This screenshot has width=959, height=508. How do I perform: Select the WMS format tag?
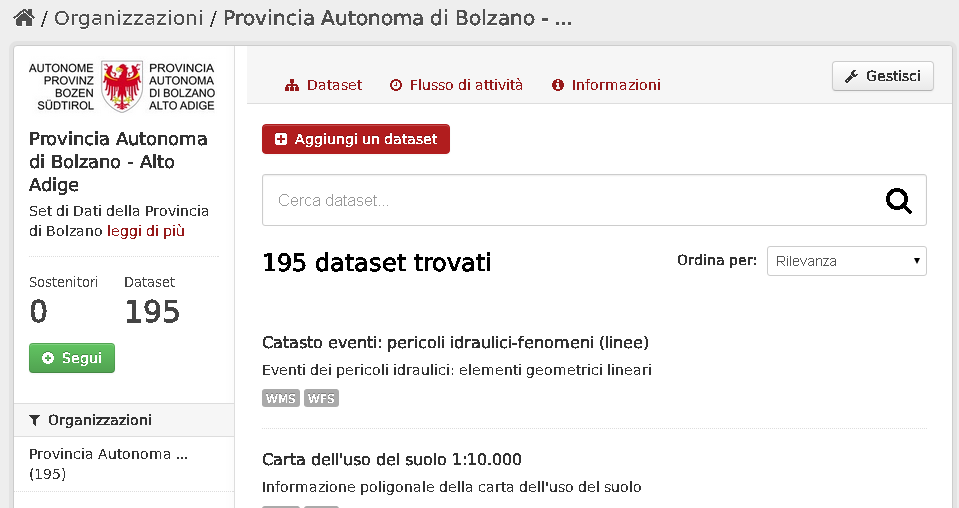[281, 398]
